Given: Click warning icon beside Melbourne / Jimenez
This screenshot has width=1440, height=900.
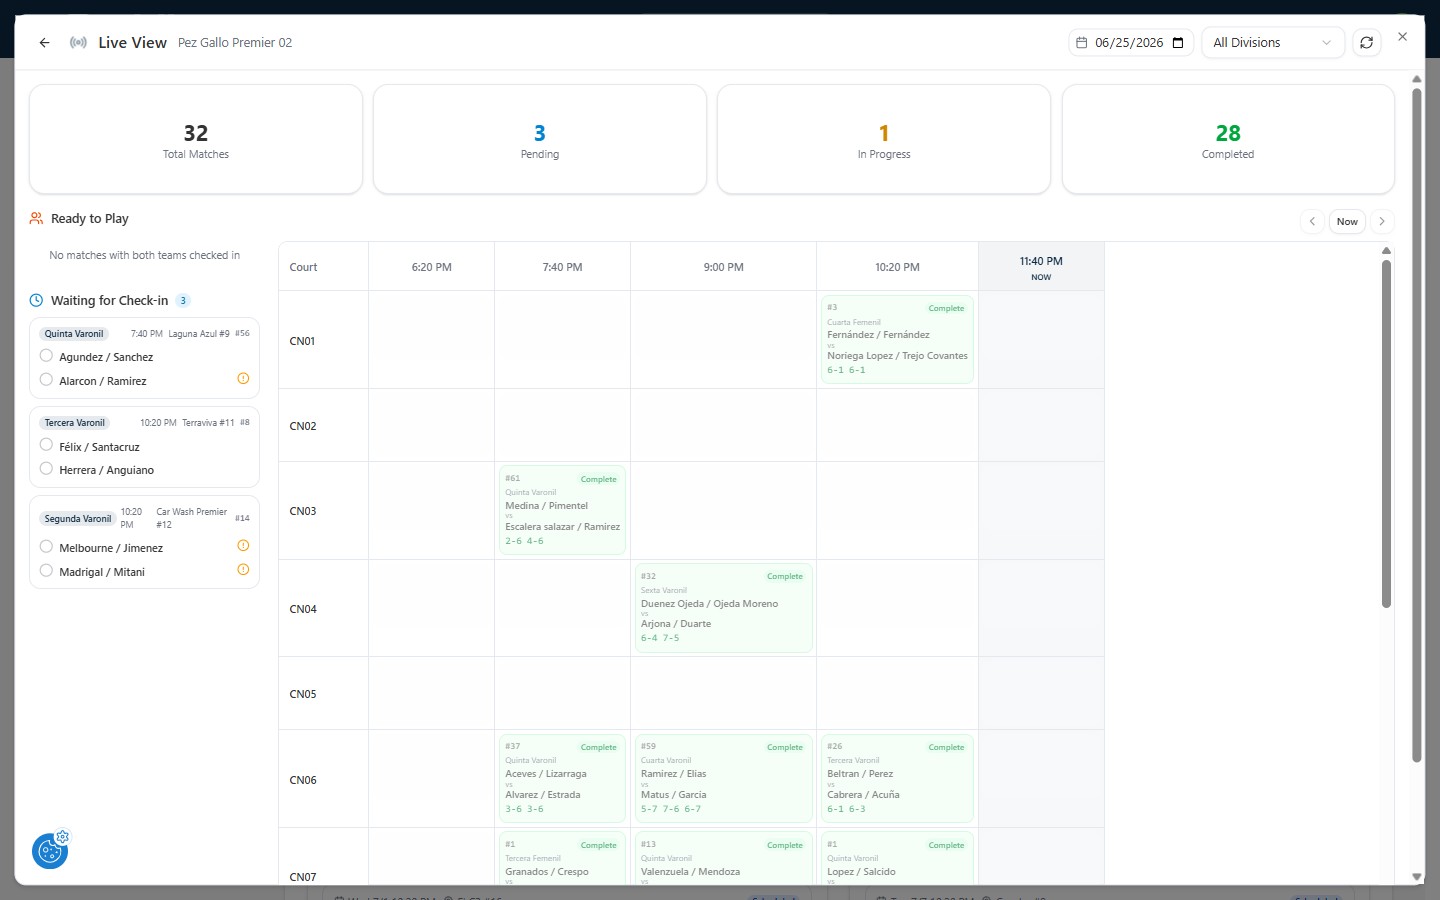Looking at the screenshot, I should [x=243, y=546].
